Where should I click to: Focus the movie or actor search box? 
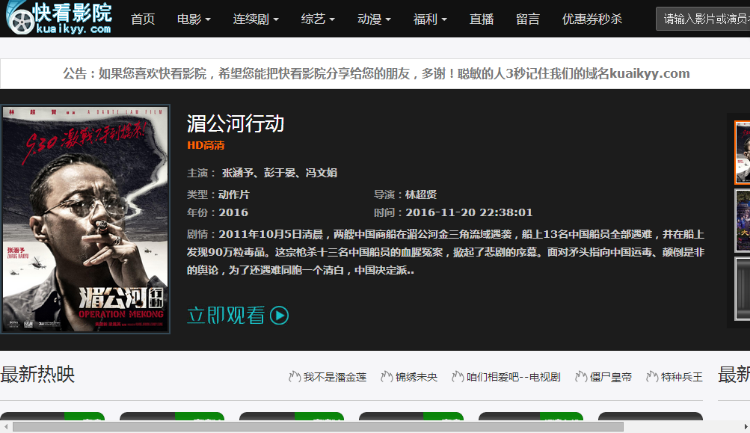703,19
